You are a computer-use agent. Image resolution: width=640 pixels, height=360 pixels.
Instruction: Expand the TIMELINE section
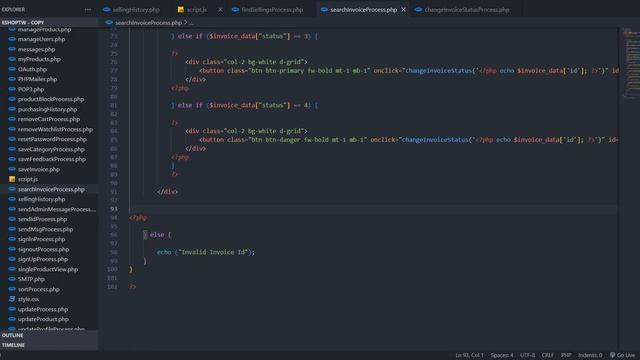(x=49, y=345)
